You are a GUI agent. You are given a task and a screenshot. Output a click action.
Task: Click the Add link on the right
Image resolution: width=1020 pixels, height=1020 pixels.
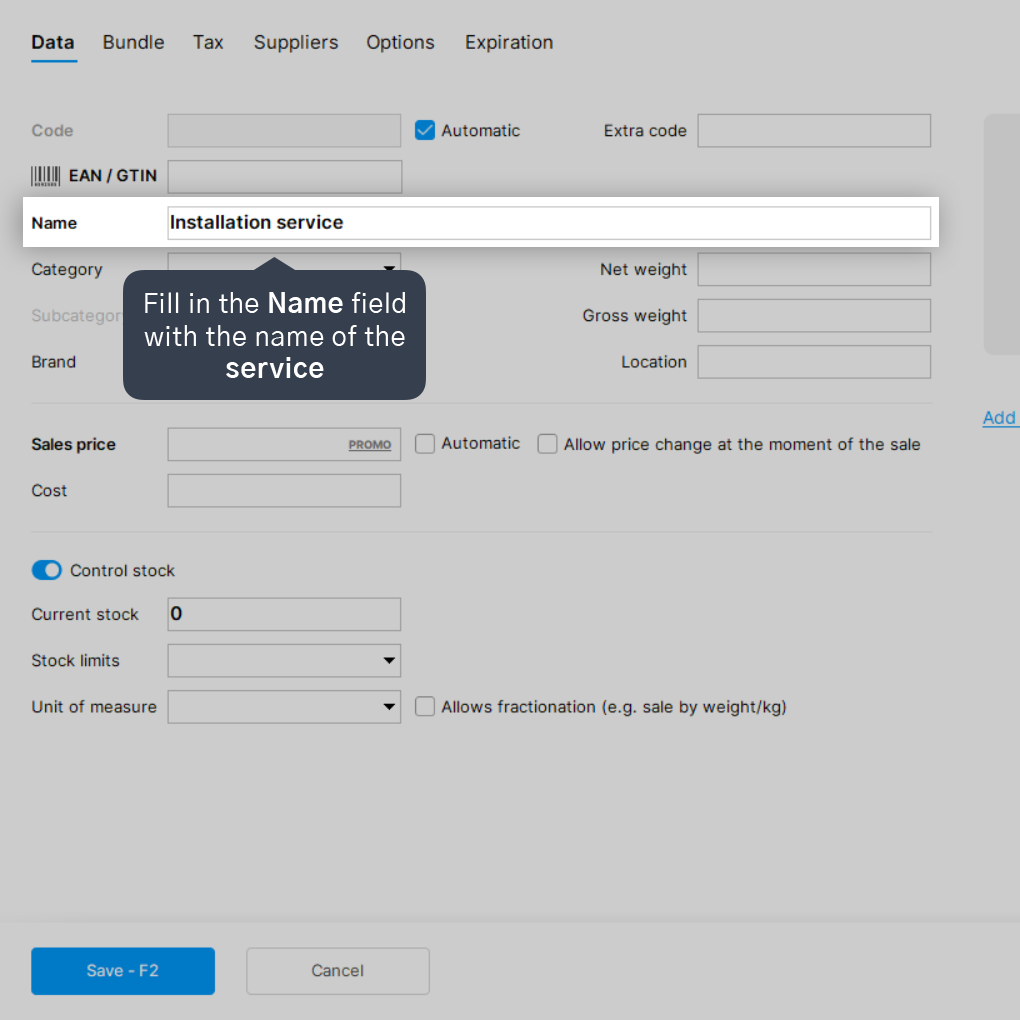point(1000,418)
